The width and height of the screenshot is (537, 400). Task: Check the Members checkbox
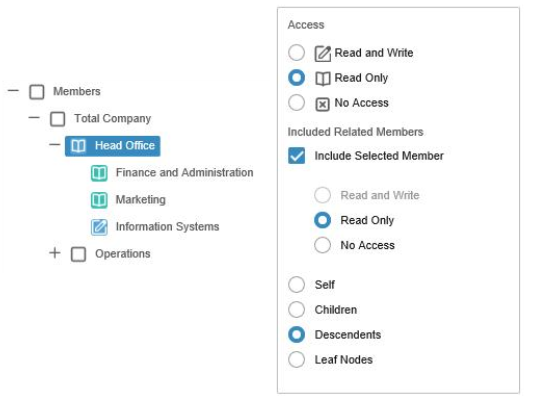37,92
